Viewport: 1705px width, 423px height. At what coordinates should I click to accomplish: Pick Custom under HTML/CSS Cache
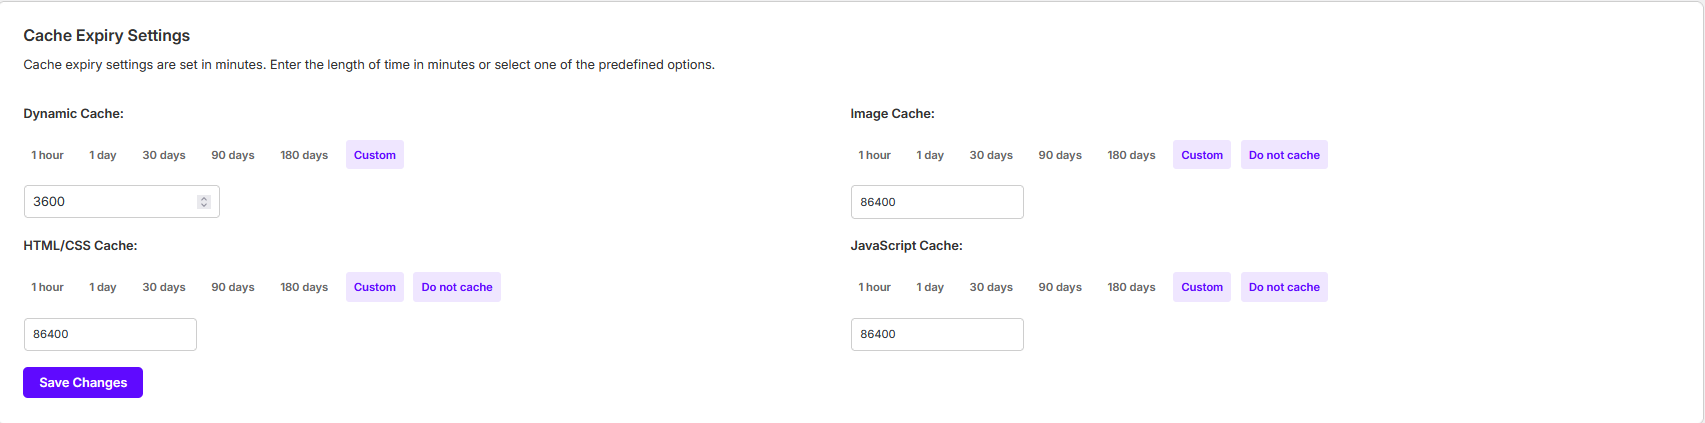coord(375,287)
